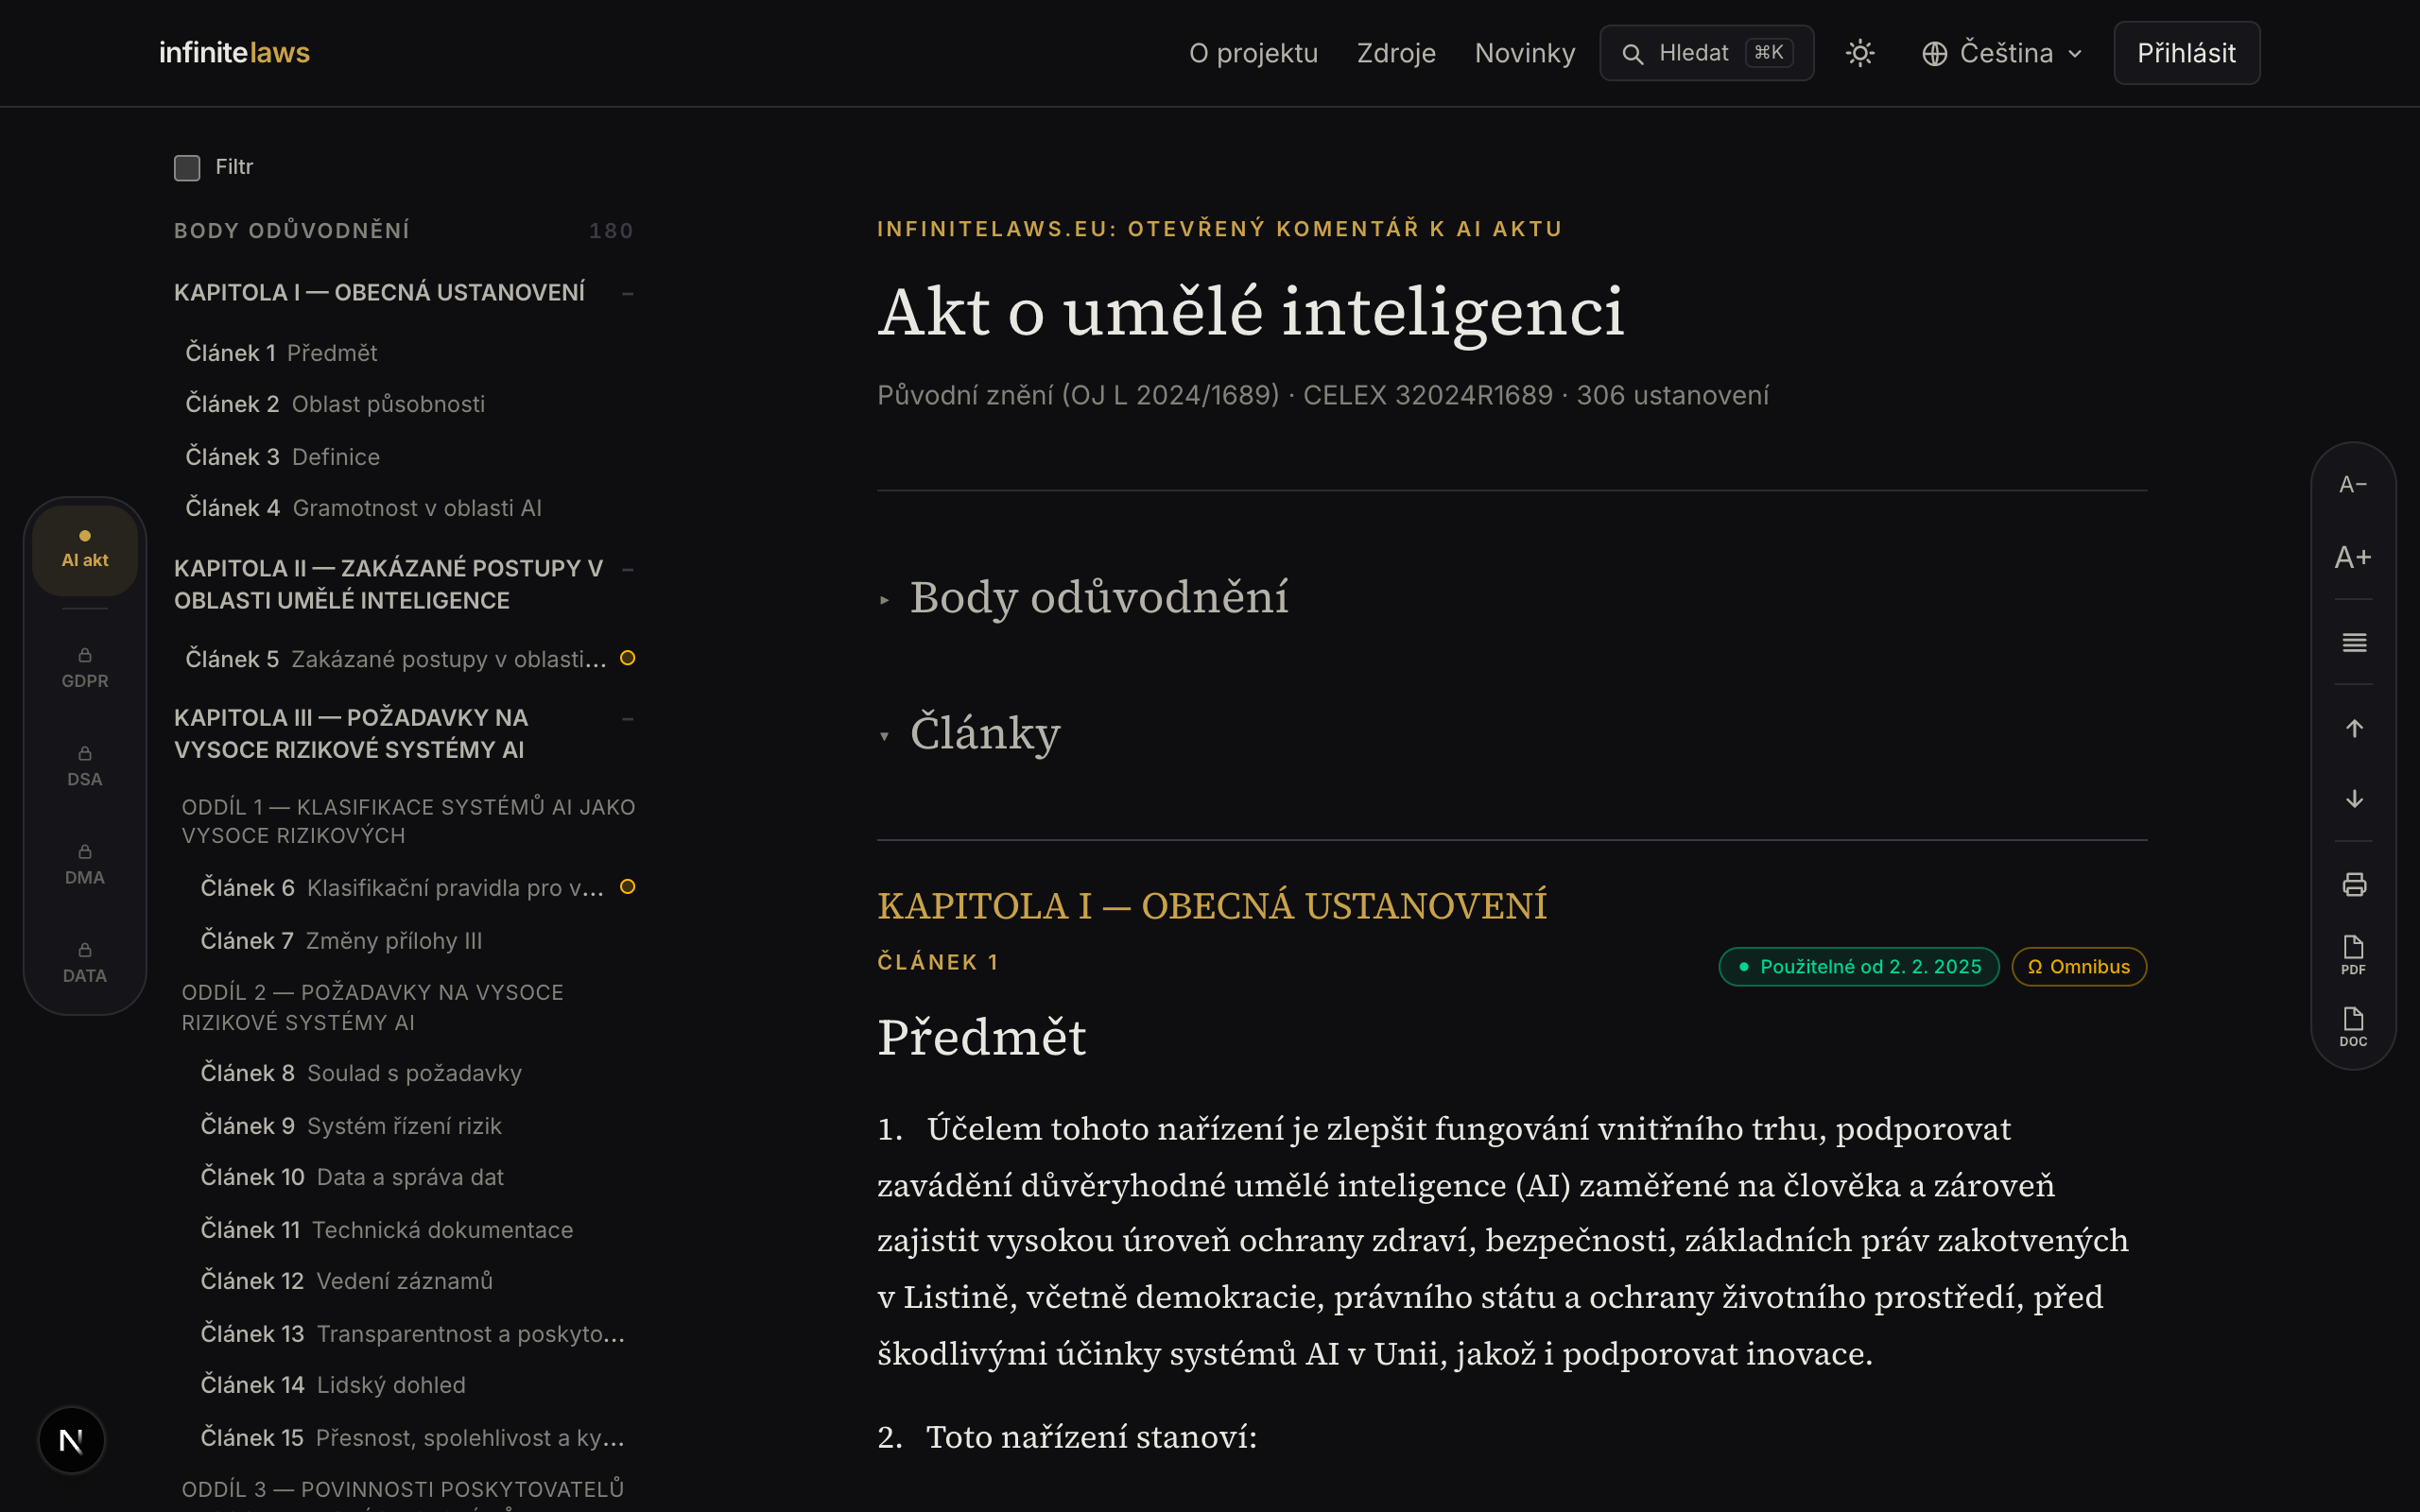Image resolution: width=2420 pixels, height=1512 pixels.
Task: Open the Next.js N dev badge
Action: (71, 1440)
